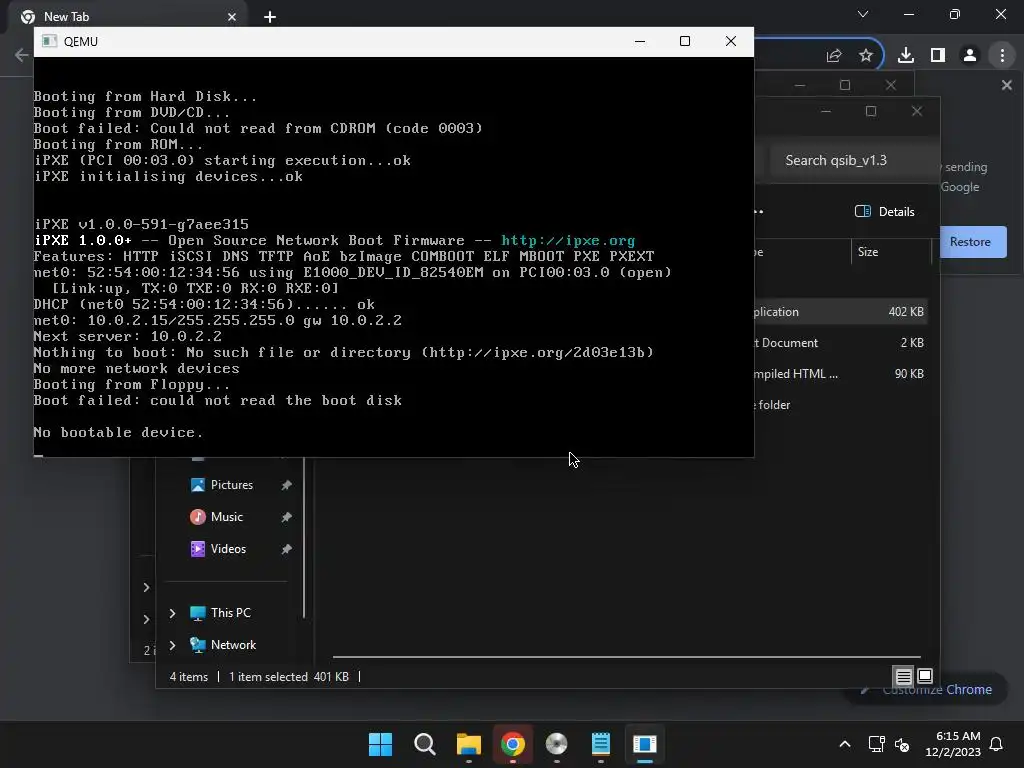Open taskbar Search

[x=424, y=744]
